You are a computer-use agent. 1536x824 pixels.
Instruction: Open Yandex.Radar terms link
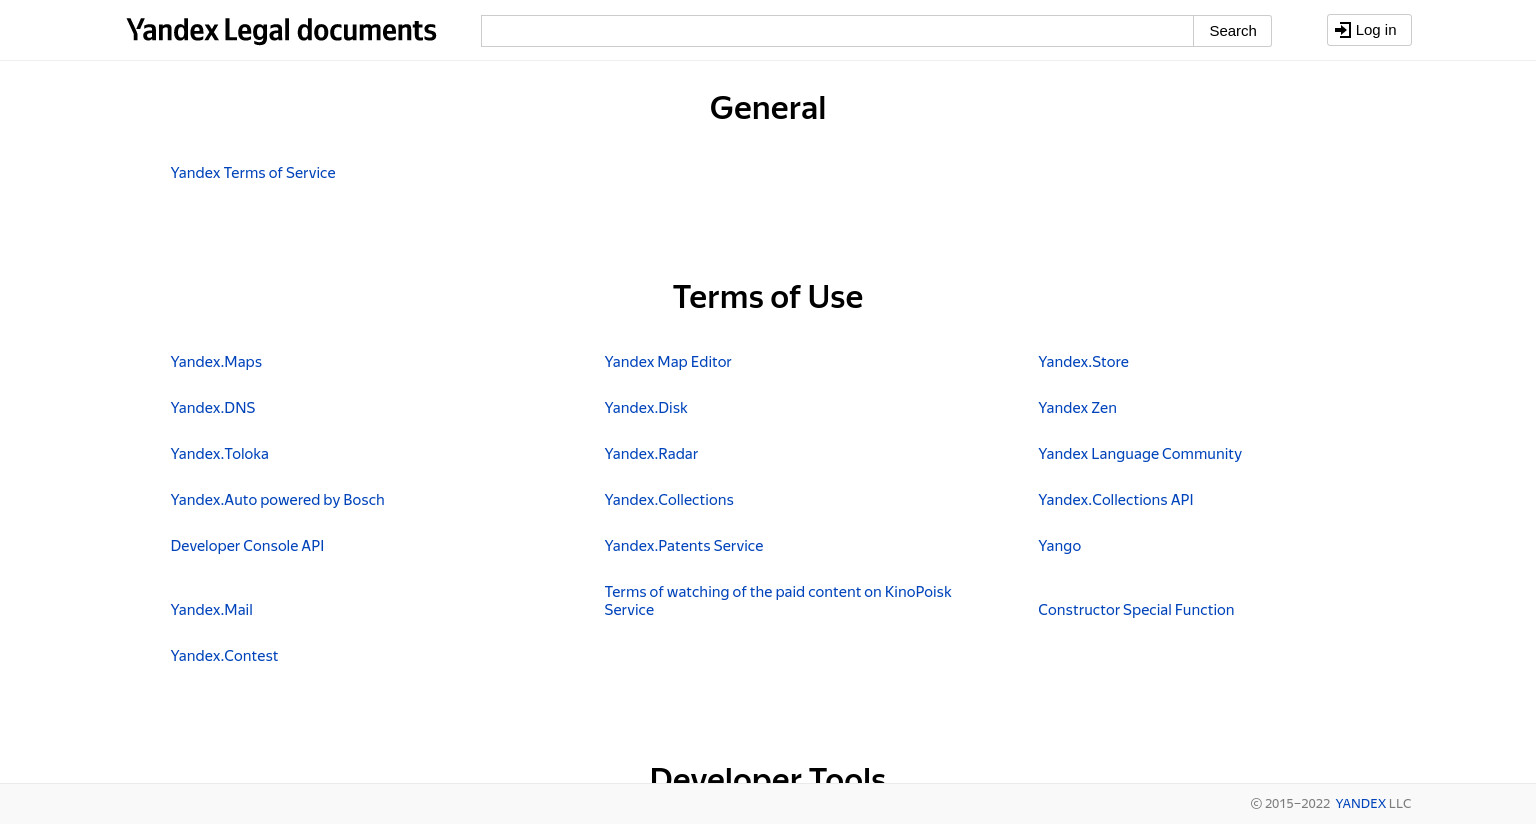point(651,454)
